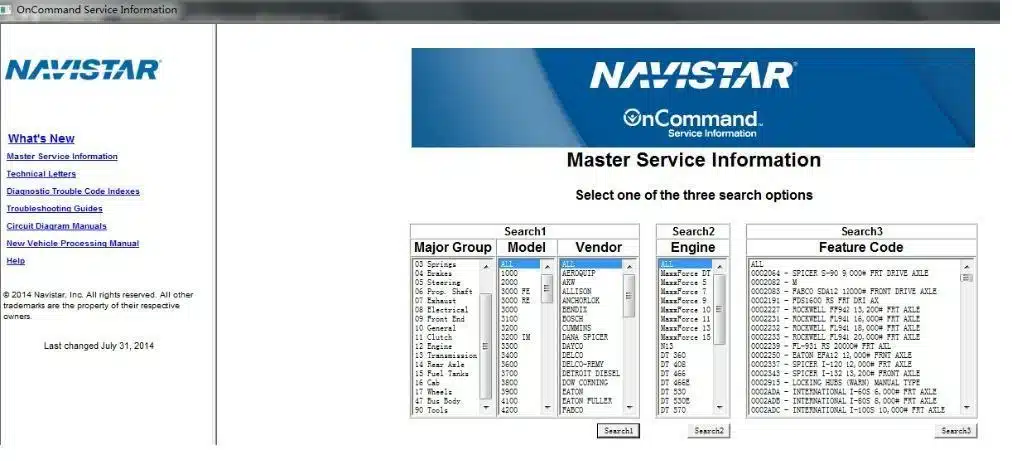The image size is (1012, 461).
Task: Click the Model list's up scroll arrow
Action: tap(547, 266)
